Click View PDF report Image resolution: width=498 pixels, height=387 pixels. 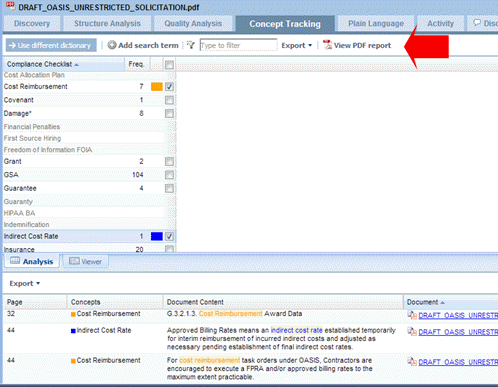357,45
